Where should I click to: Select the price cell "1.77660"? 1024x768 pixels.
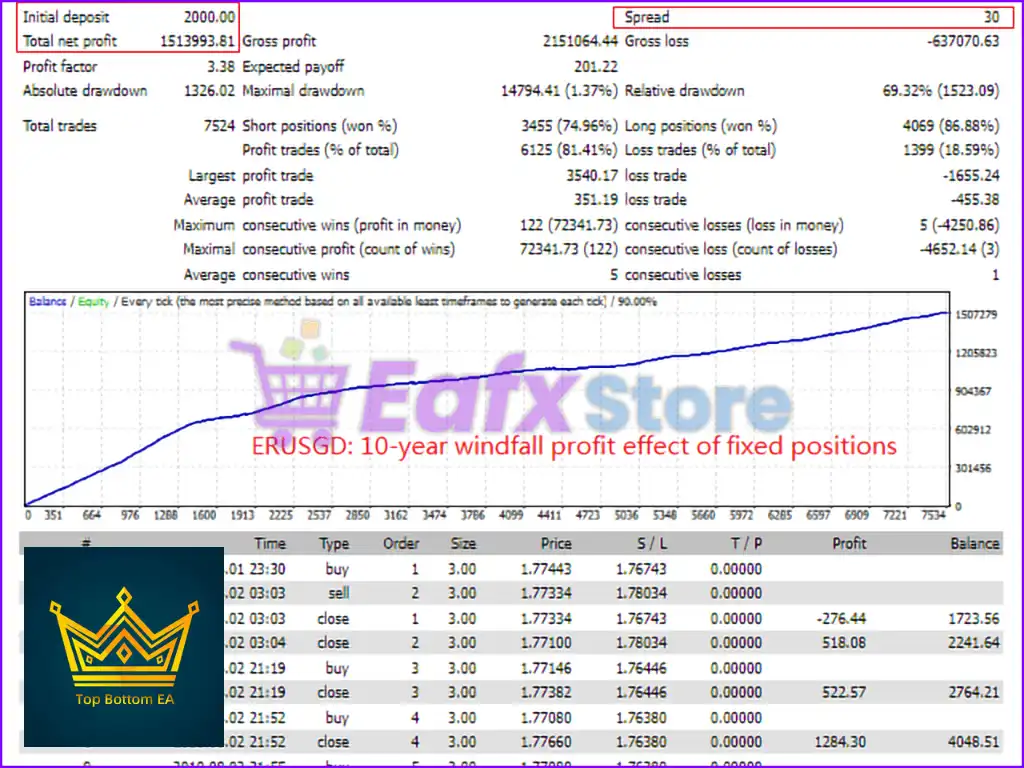546,742
